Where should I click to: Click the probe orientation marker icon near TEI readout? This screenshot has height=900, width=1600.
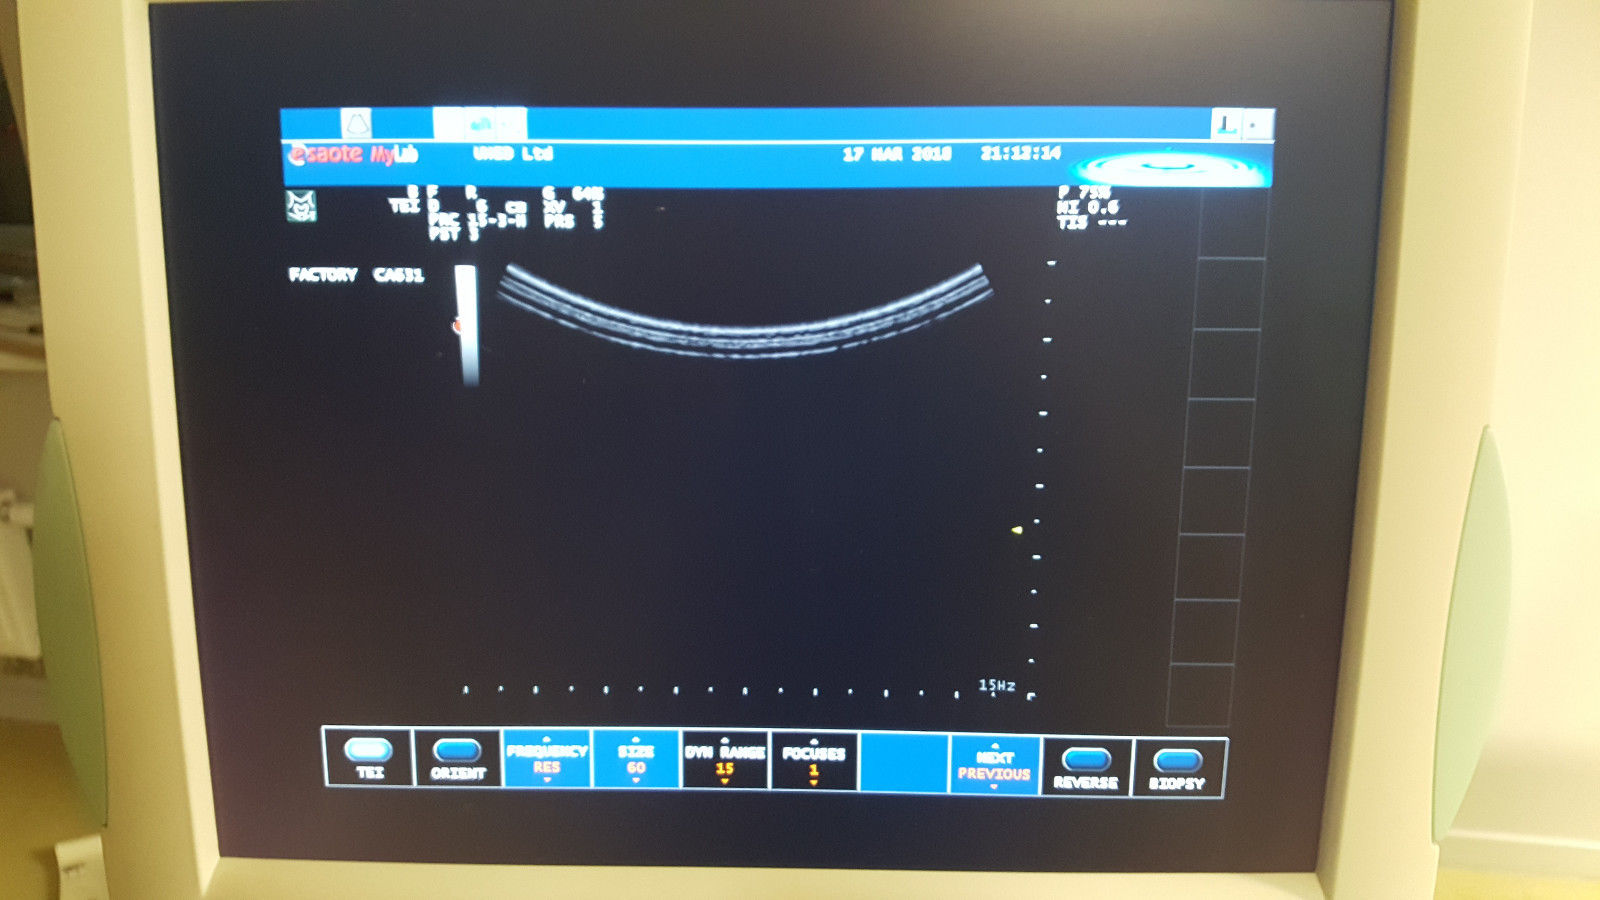300,207
